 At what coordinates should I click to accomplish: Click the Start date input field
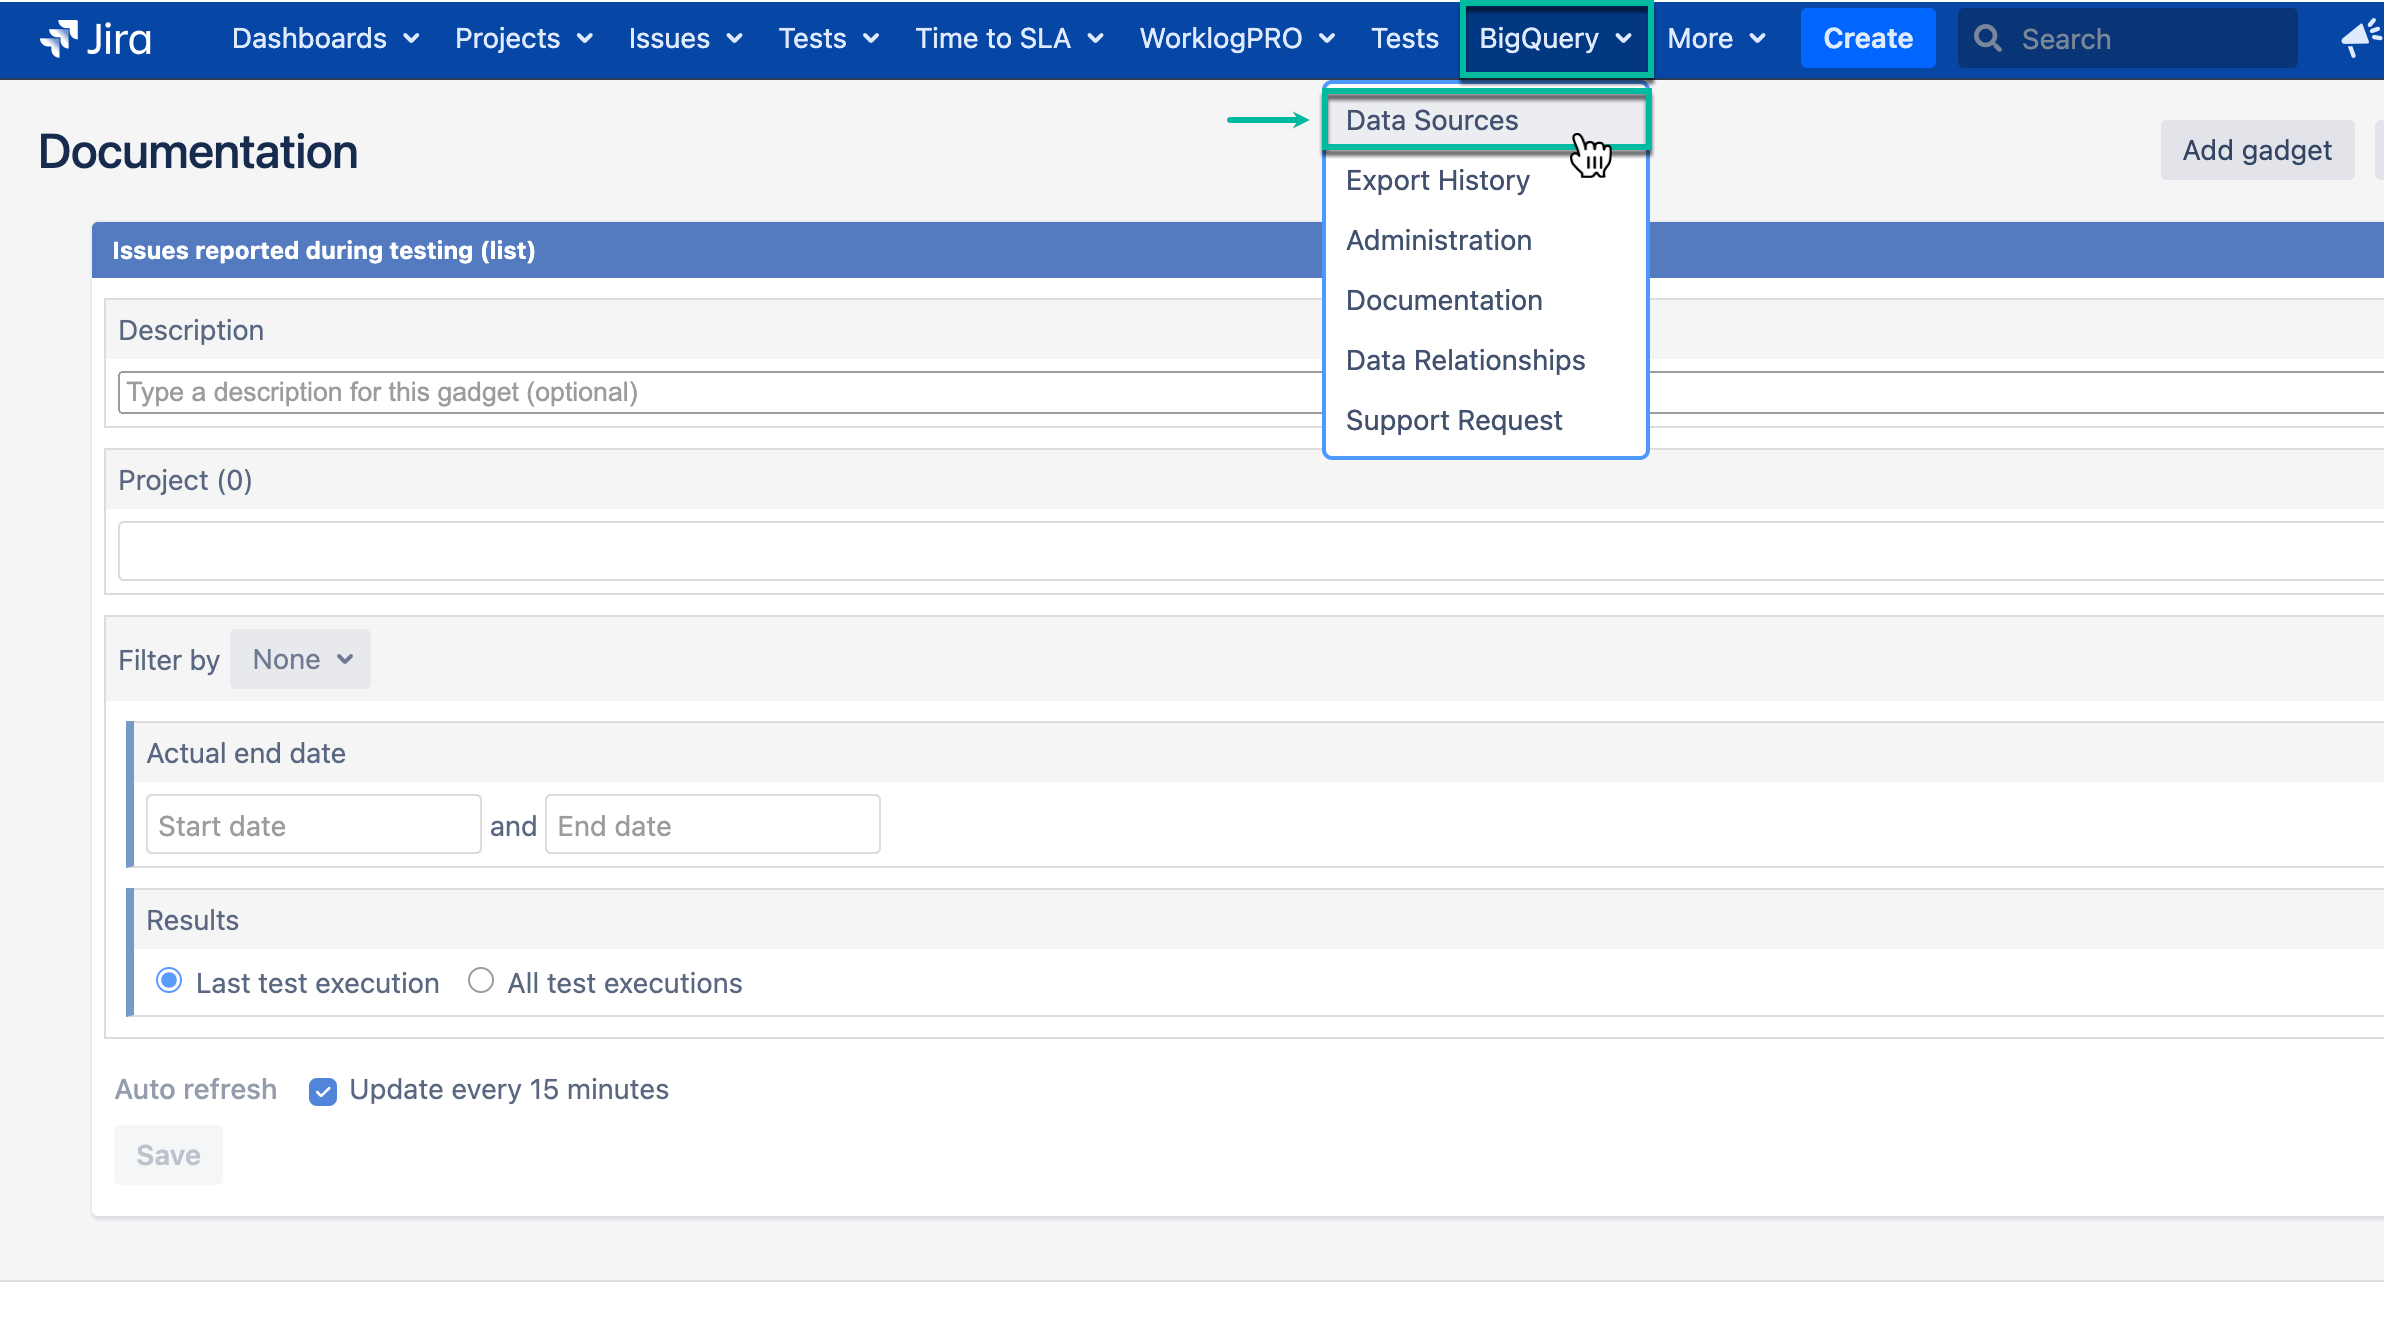tap(313, 824)
